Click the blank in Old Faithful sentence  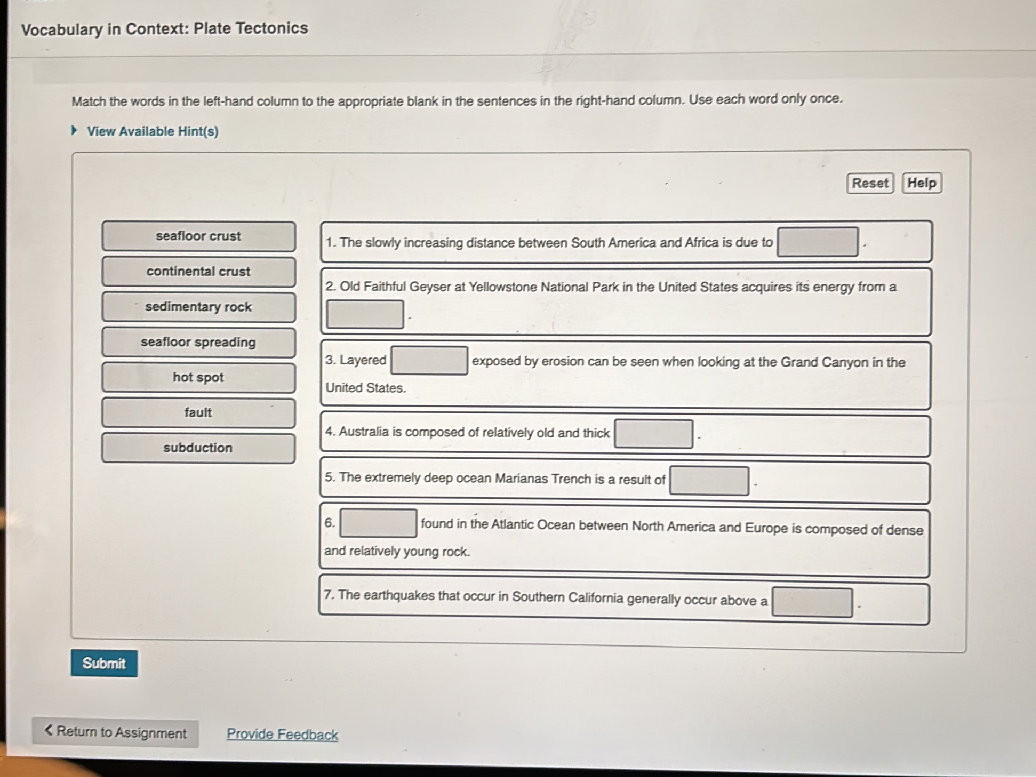pos(365,315)
